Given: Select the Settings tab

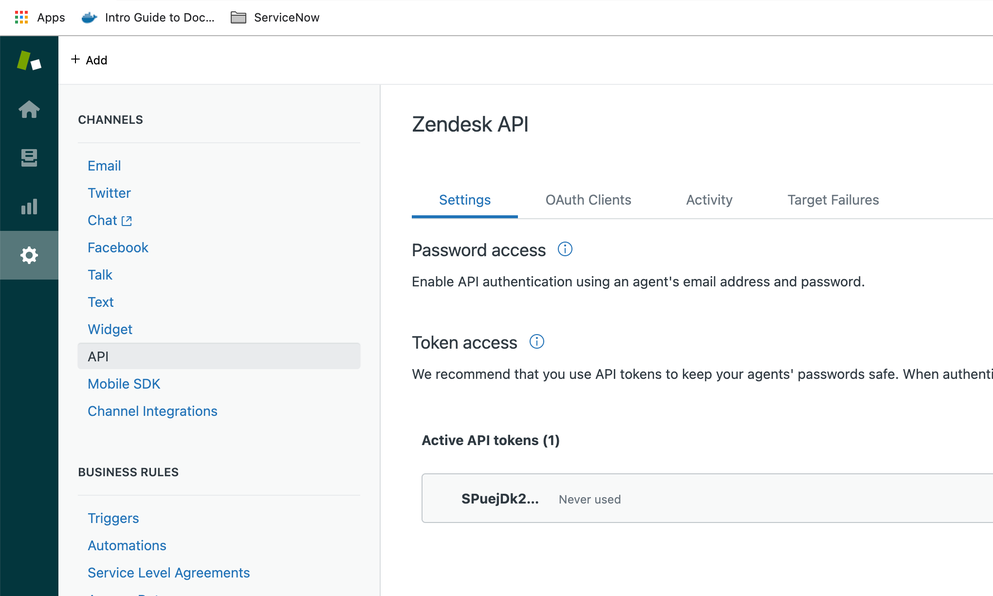Looking at the screenshot, I should [x=464, y=199].
